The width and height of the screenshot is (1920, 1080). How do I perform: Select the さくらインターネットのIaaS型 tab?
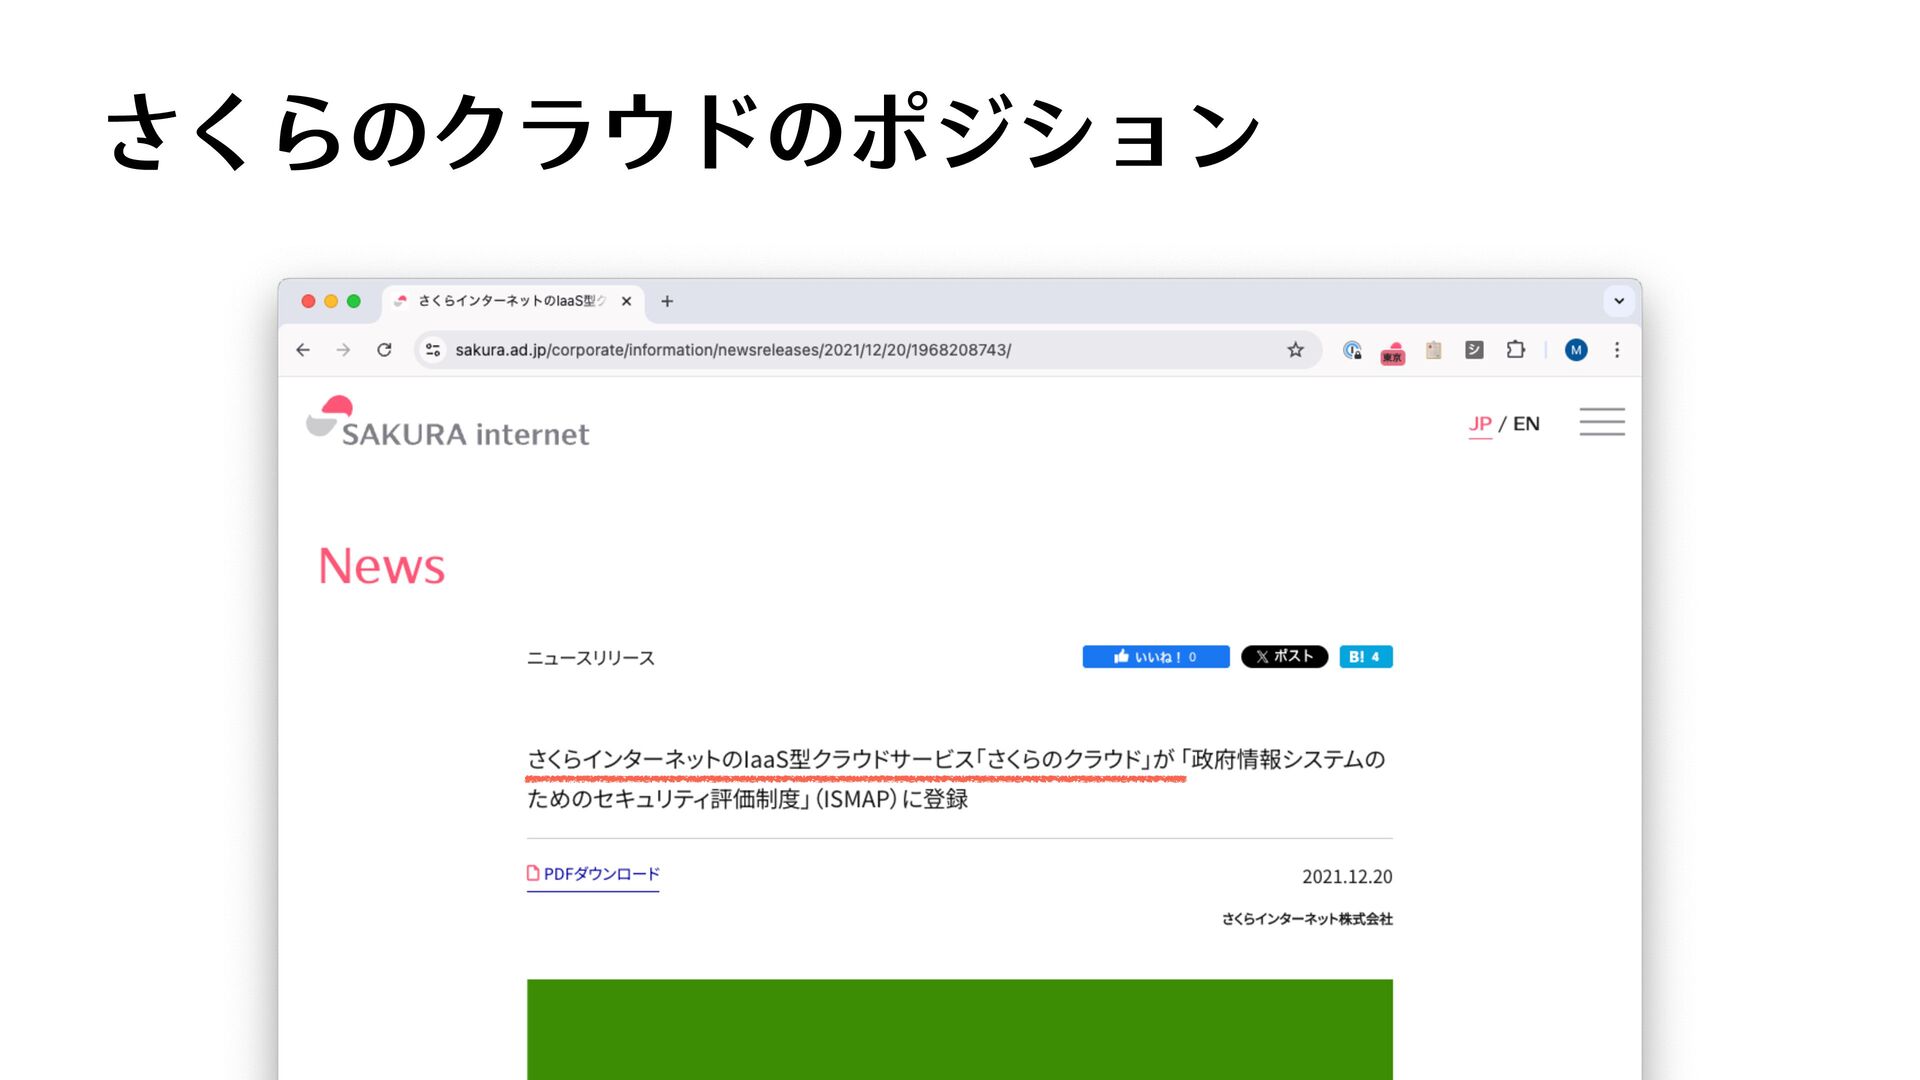(510, 301)
